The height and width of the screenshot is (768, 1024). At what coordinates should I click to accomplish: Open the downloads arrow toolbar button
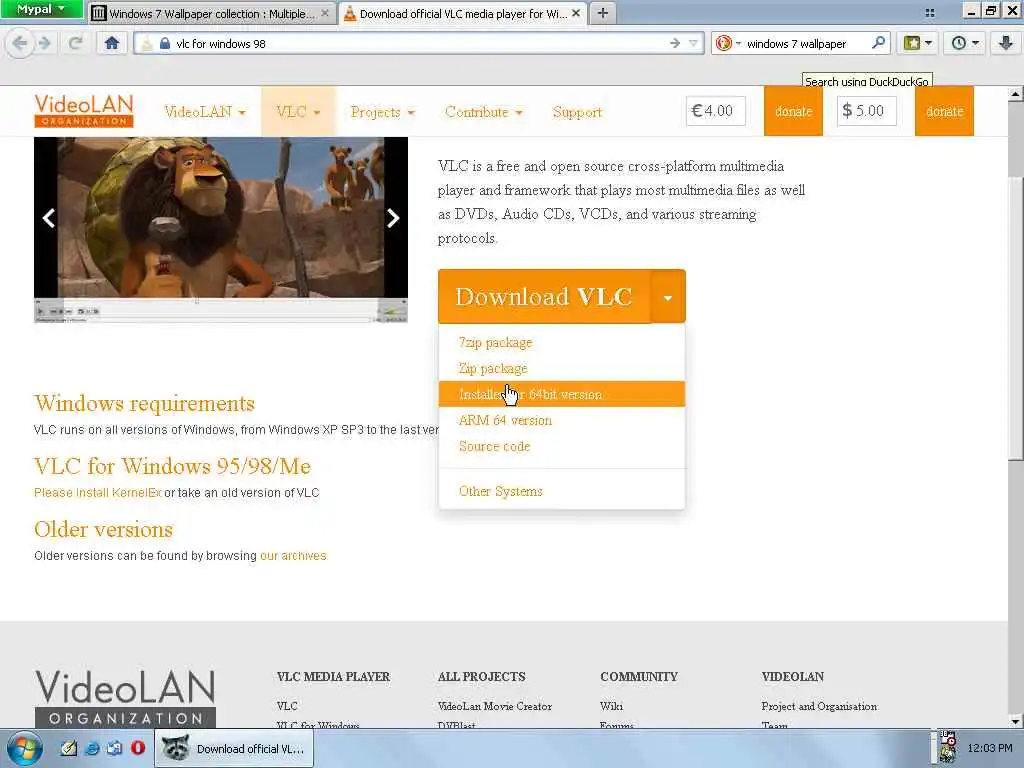tap(1005, 44)
